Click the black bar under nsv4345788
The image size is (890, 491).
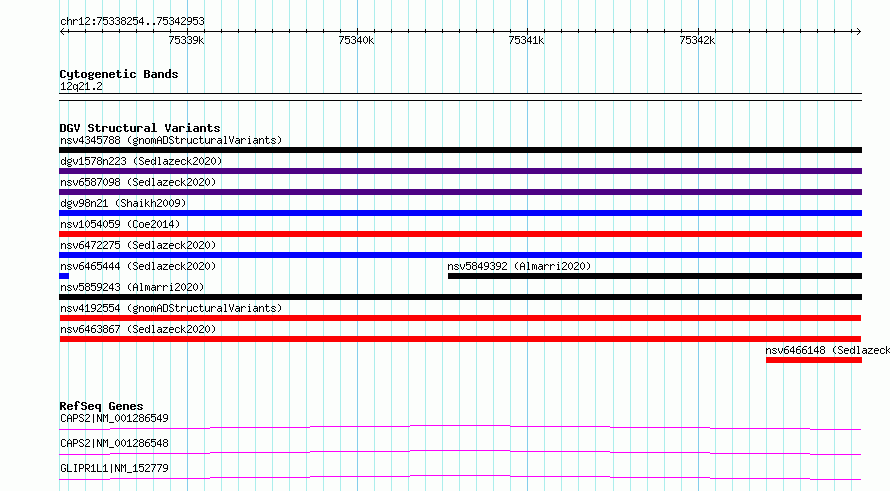460,150
